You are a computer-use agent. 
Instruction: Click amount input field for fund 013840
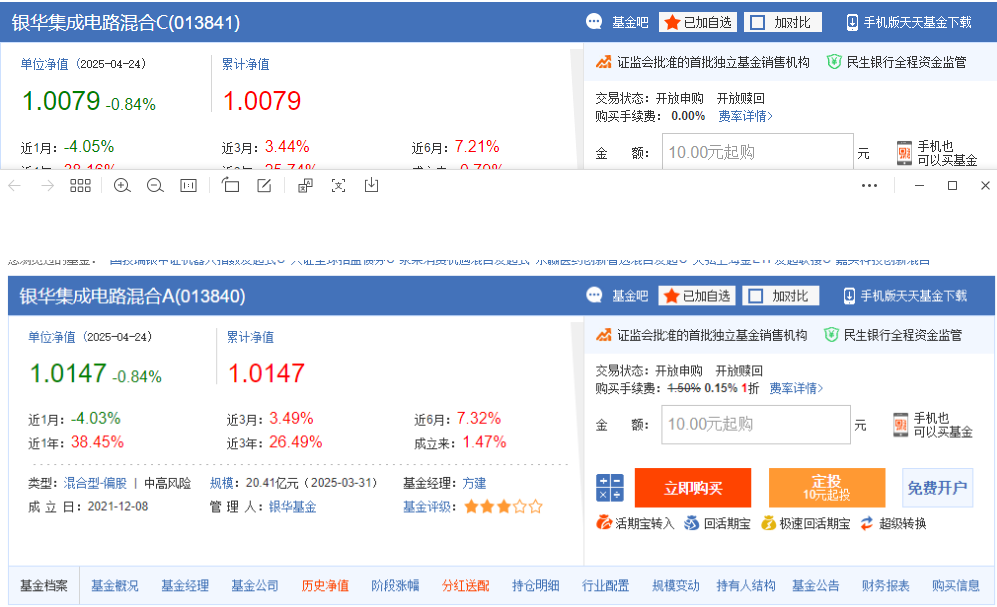pyautogui.click(x=756, y=425)
